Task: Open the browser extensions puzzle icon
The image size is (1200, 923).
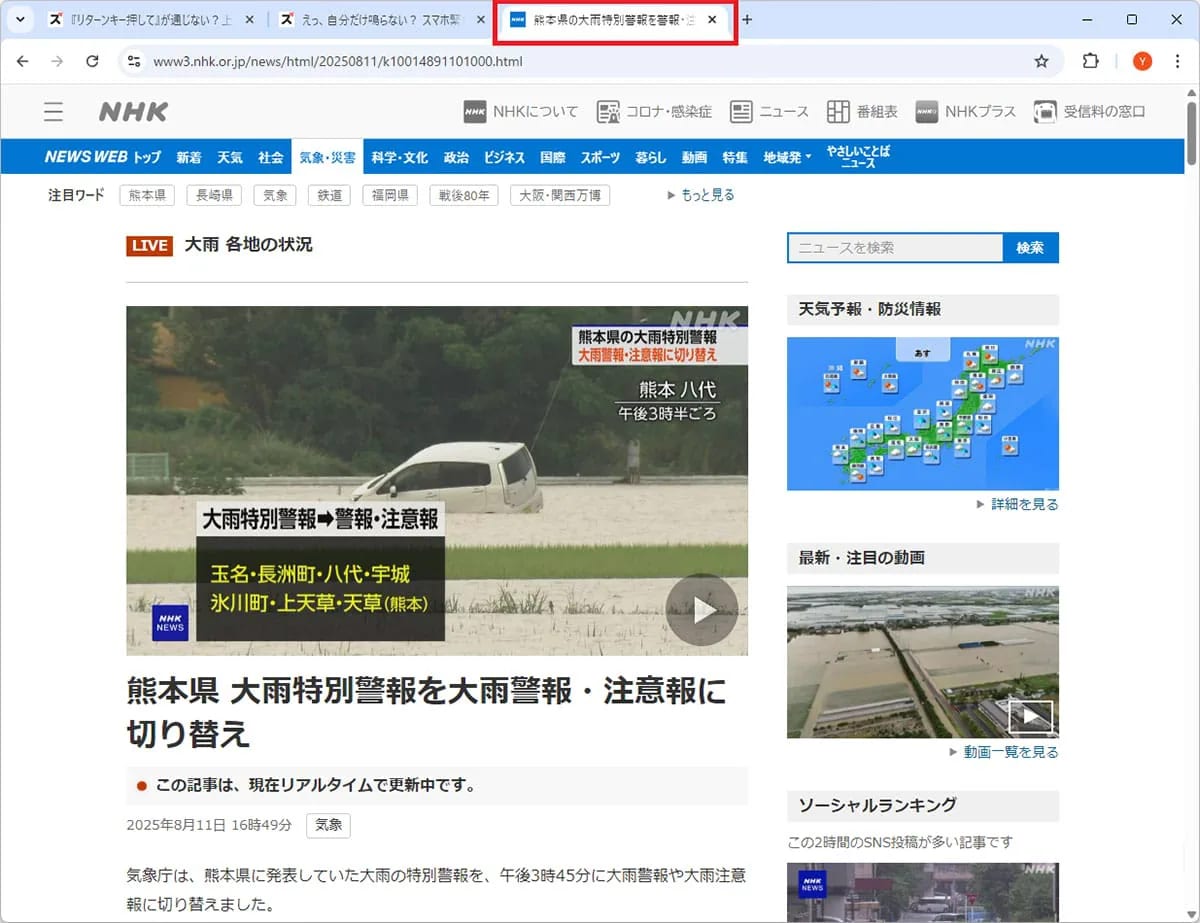Action: click(1091, 62)
